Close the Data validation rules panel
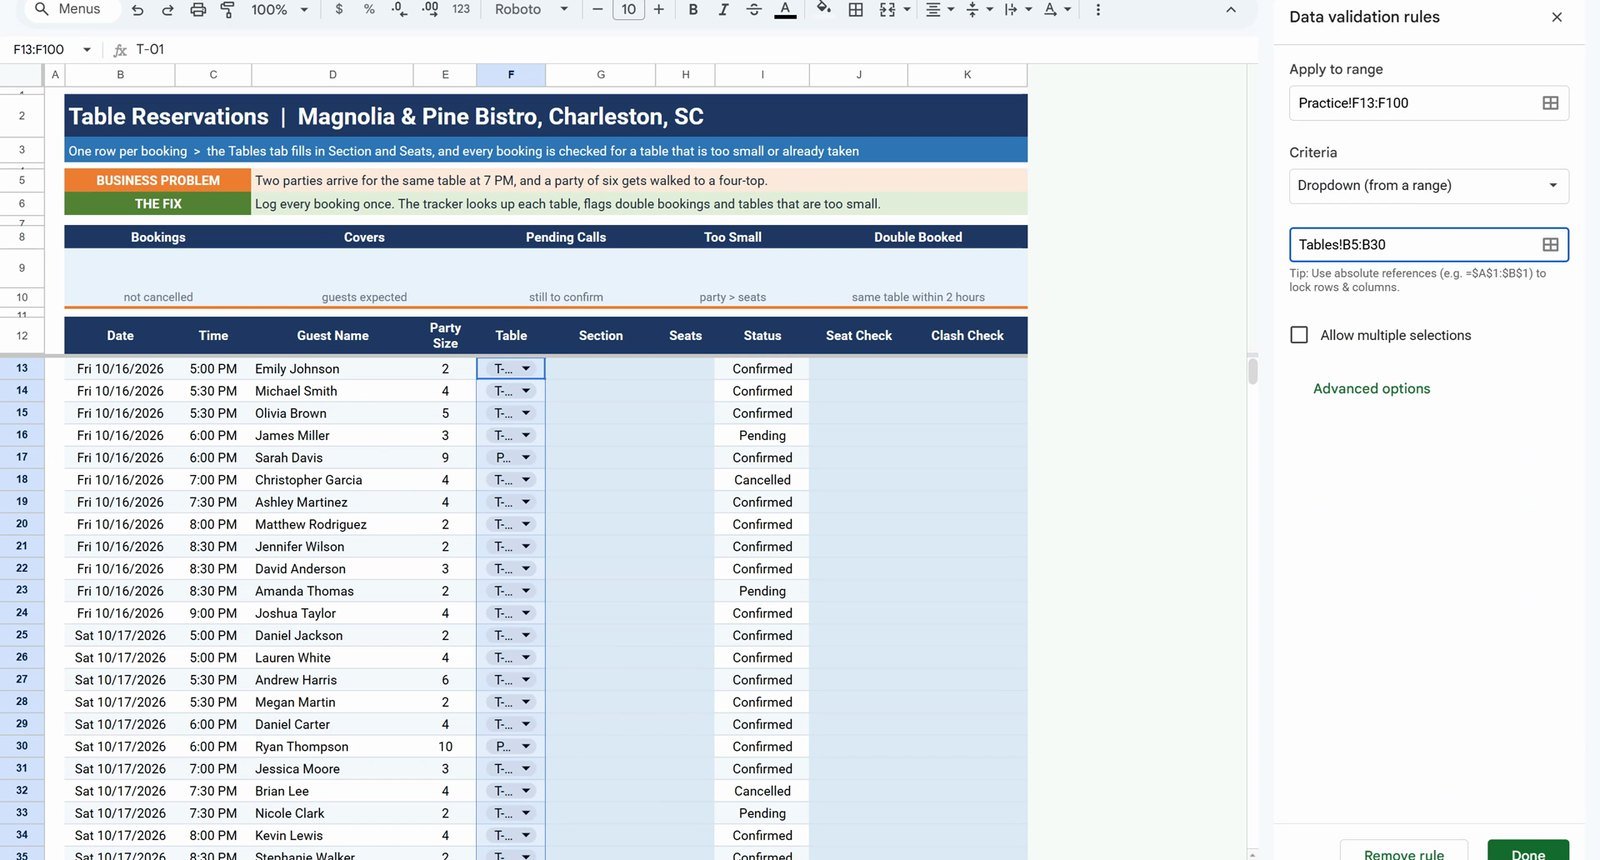1600x860 pixels. tap(1557, 17)
